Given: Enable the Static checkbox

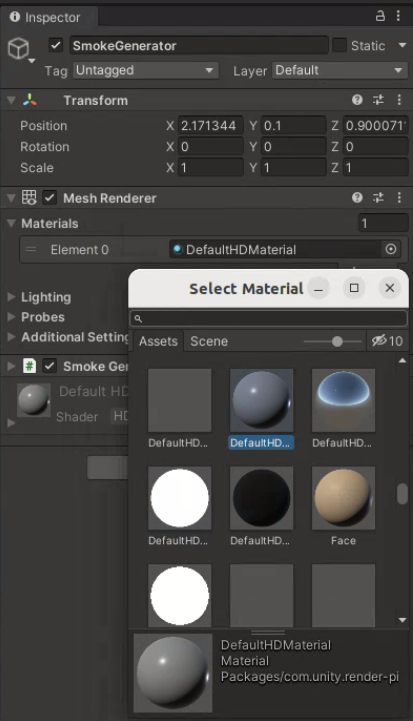Looking at the screenshot, I should (339, 46).
